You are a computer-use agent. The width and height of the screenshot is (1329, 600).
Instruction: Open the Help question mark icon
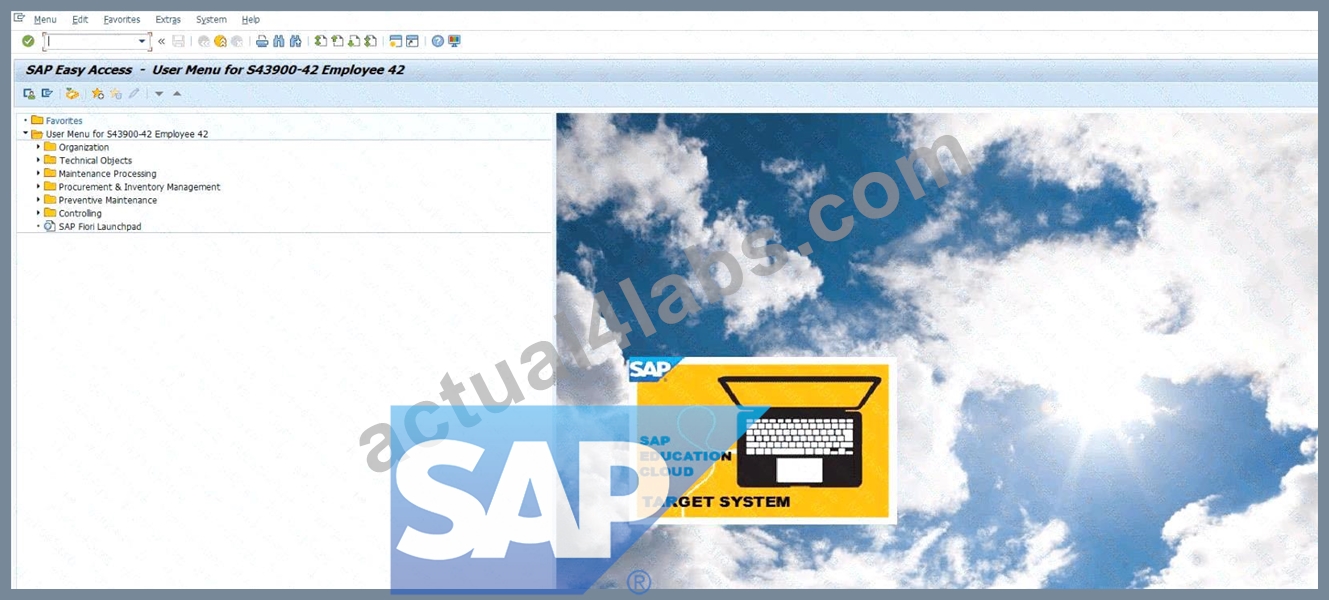click(x=438, y=41)
